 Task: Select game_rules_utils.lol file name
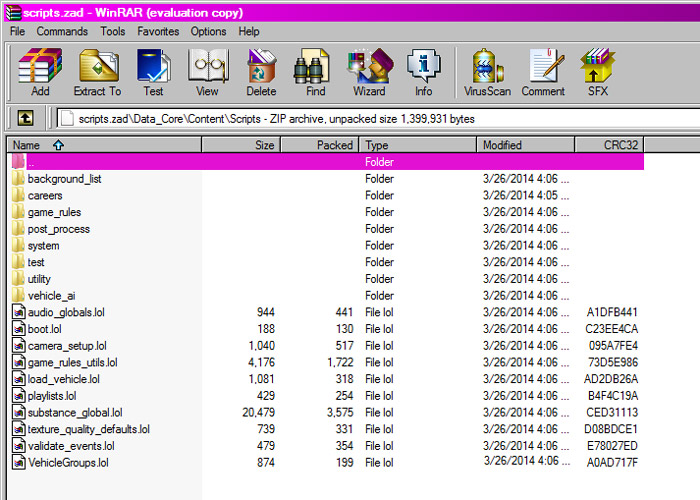click(73, 362)
